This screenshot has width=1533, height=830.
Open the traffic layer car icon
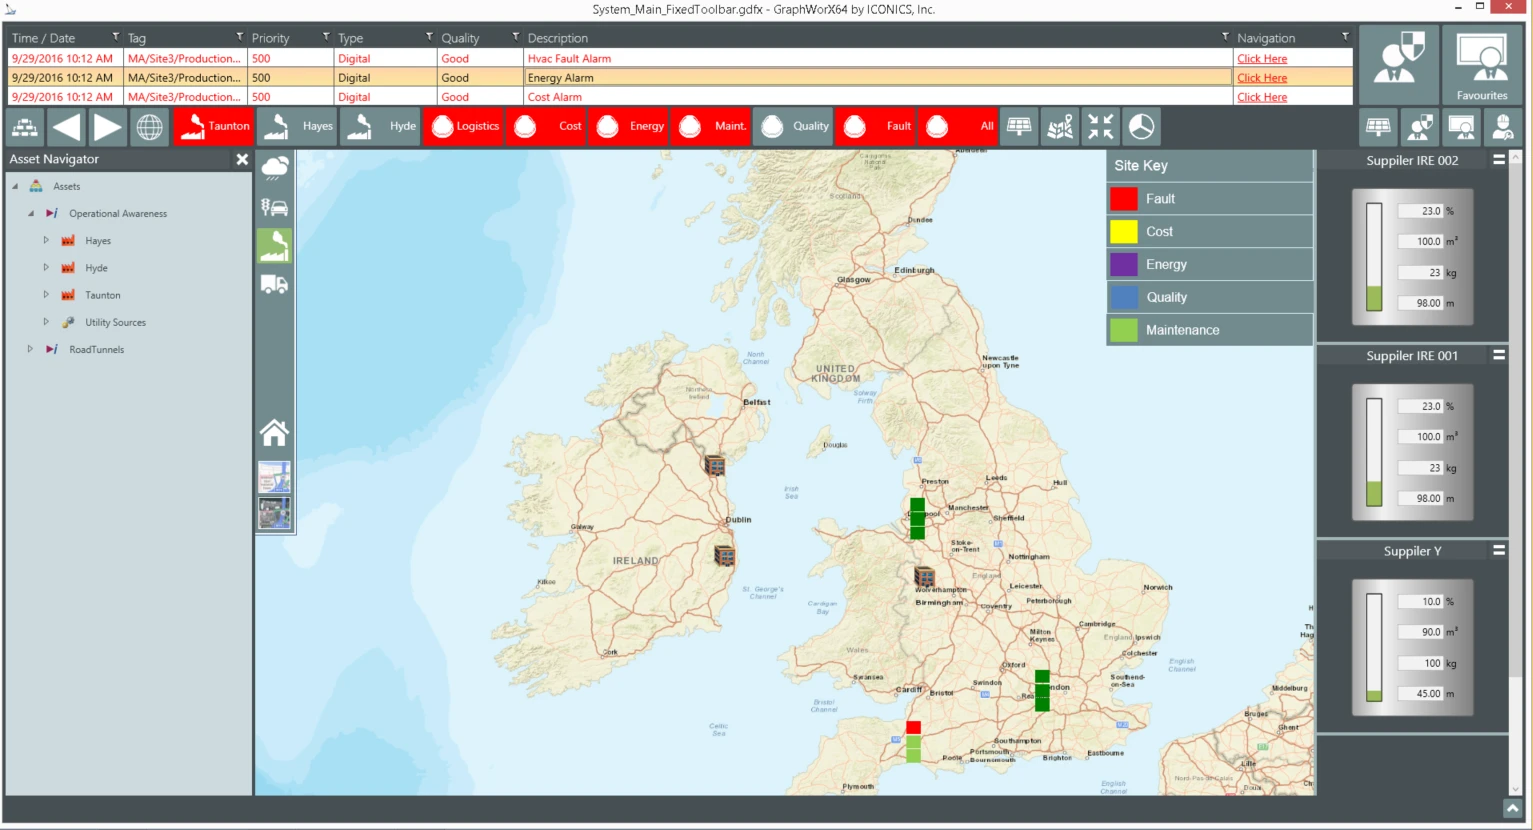point(274,207)
